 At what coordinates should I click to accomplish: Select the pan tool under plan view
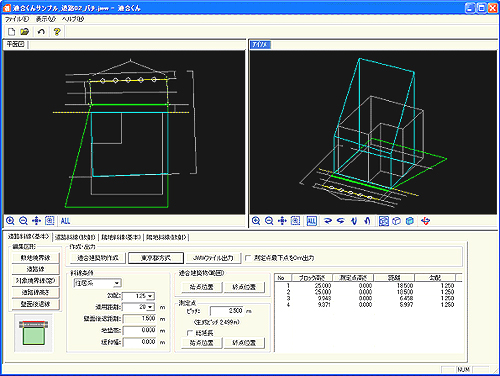point(36,221)
